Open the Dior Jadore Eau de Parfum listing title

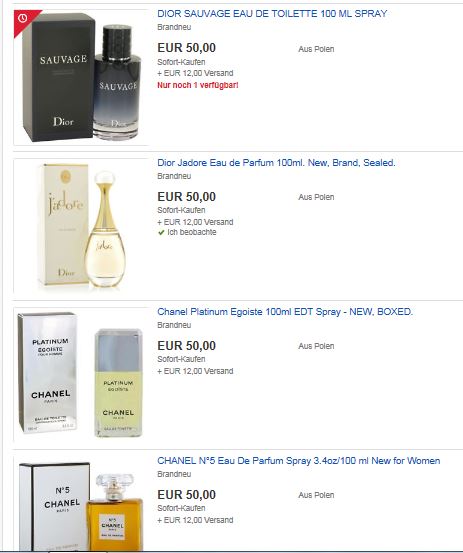(276, 163)
